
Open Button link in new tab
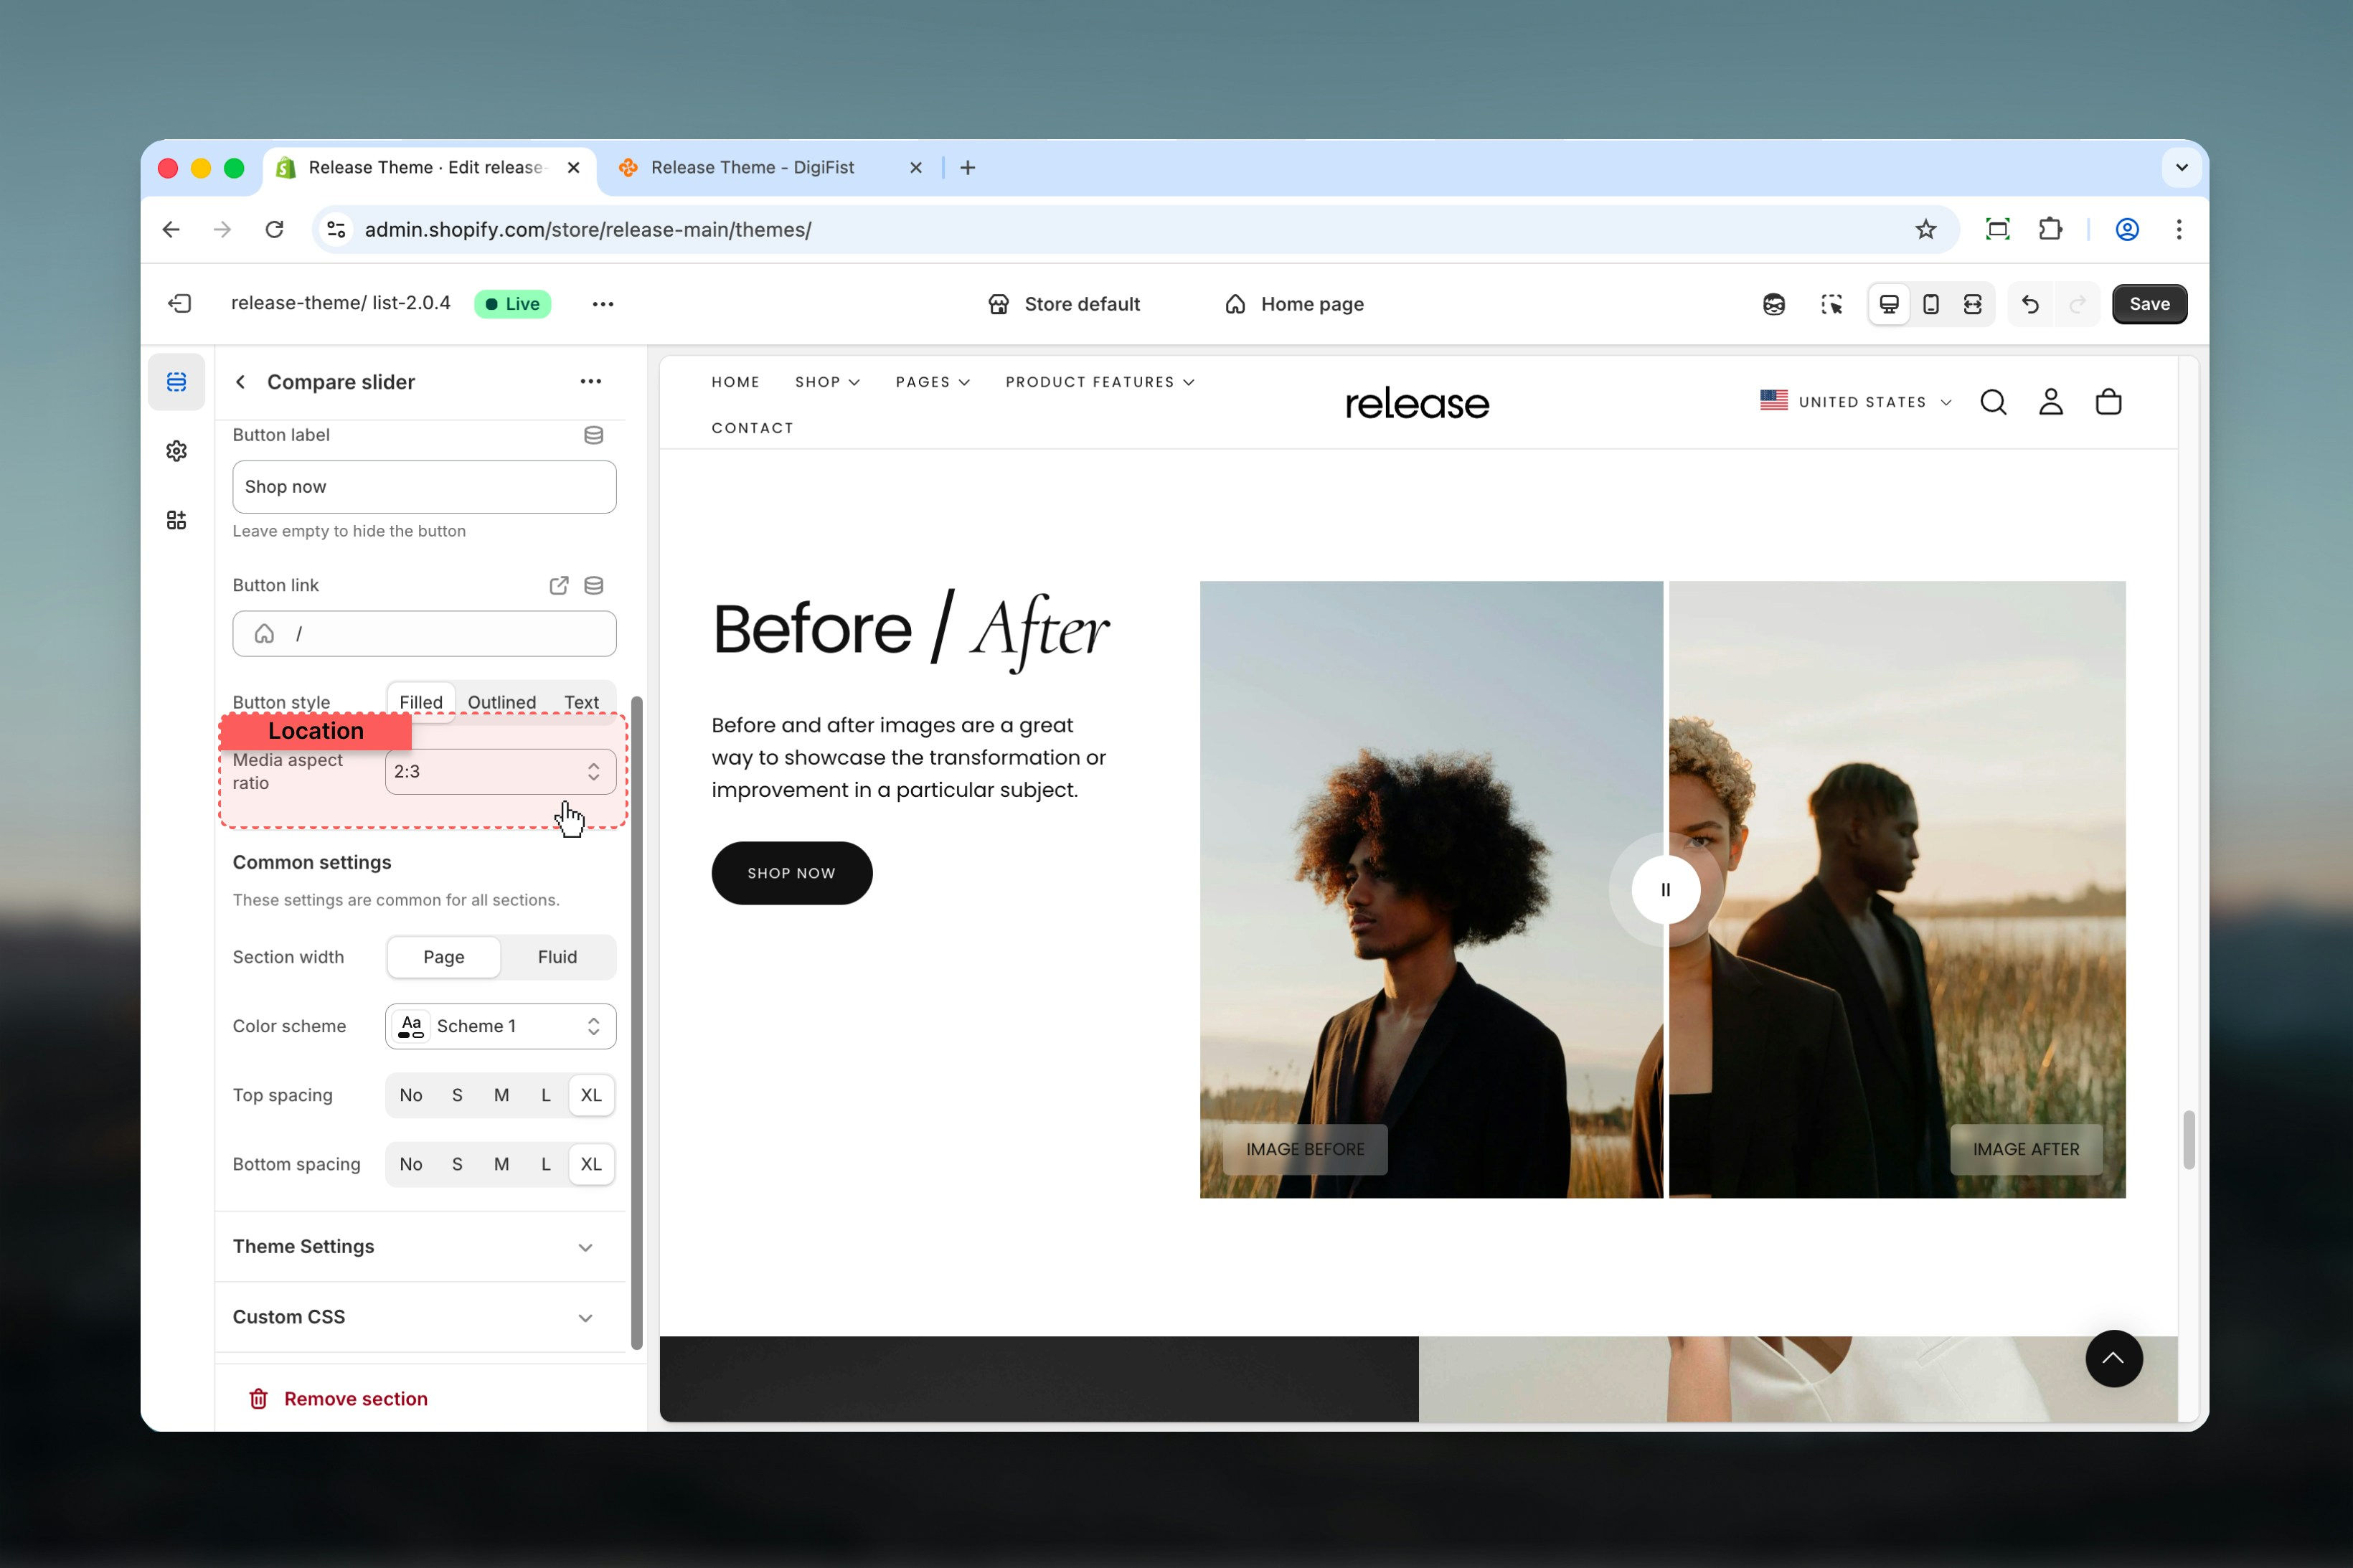[560, 585]
